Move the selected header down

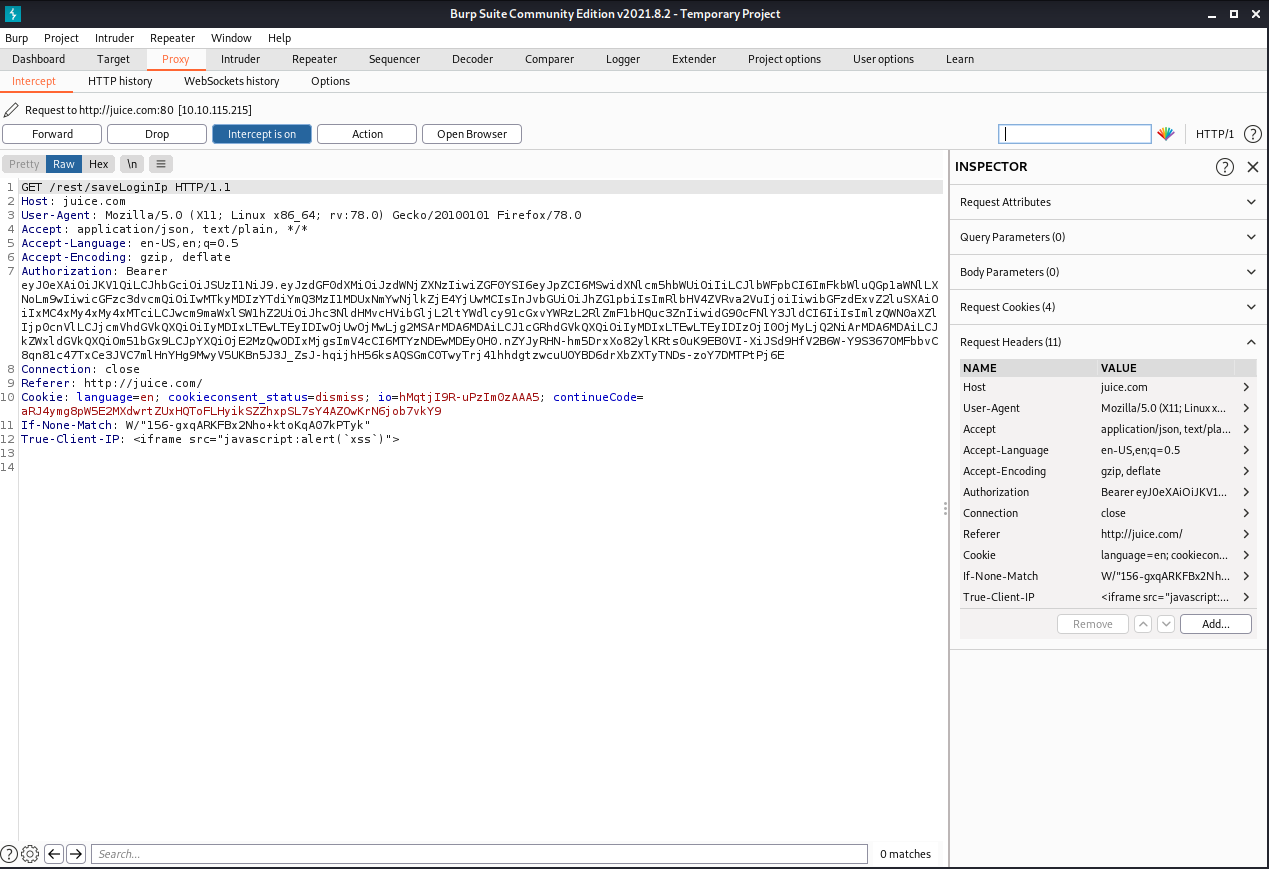click(1165, 624)
